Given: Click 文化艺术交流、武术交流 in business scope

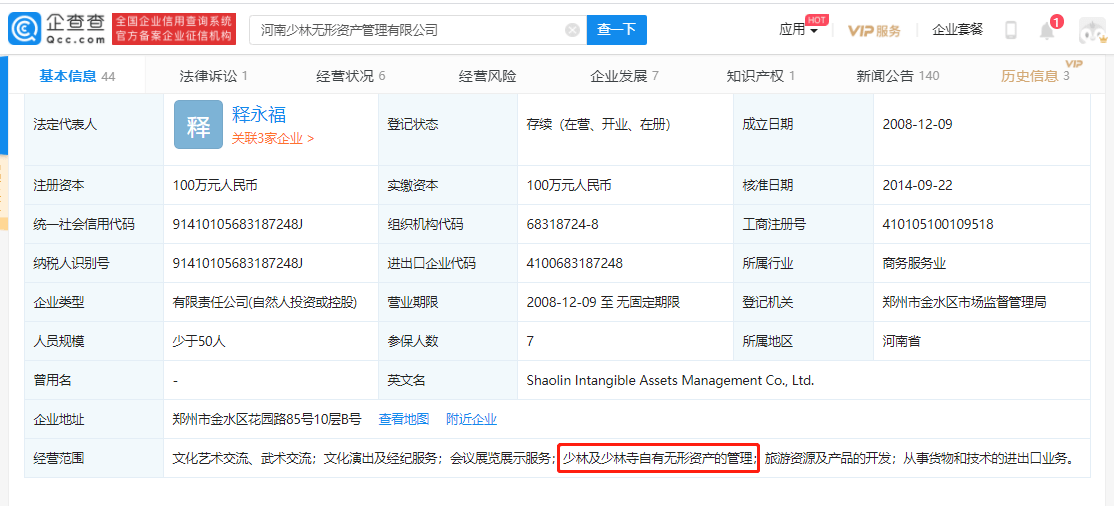Looking at the screenshot, I should (242, 458).
